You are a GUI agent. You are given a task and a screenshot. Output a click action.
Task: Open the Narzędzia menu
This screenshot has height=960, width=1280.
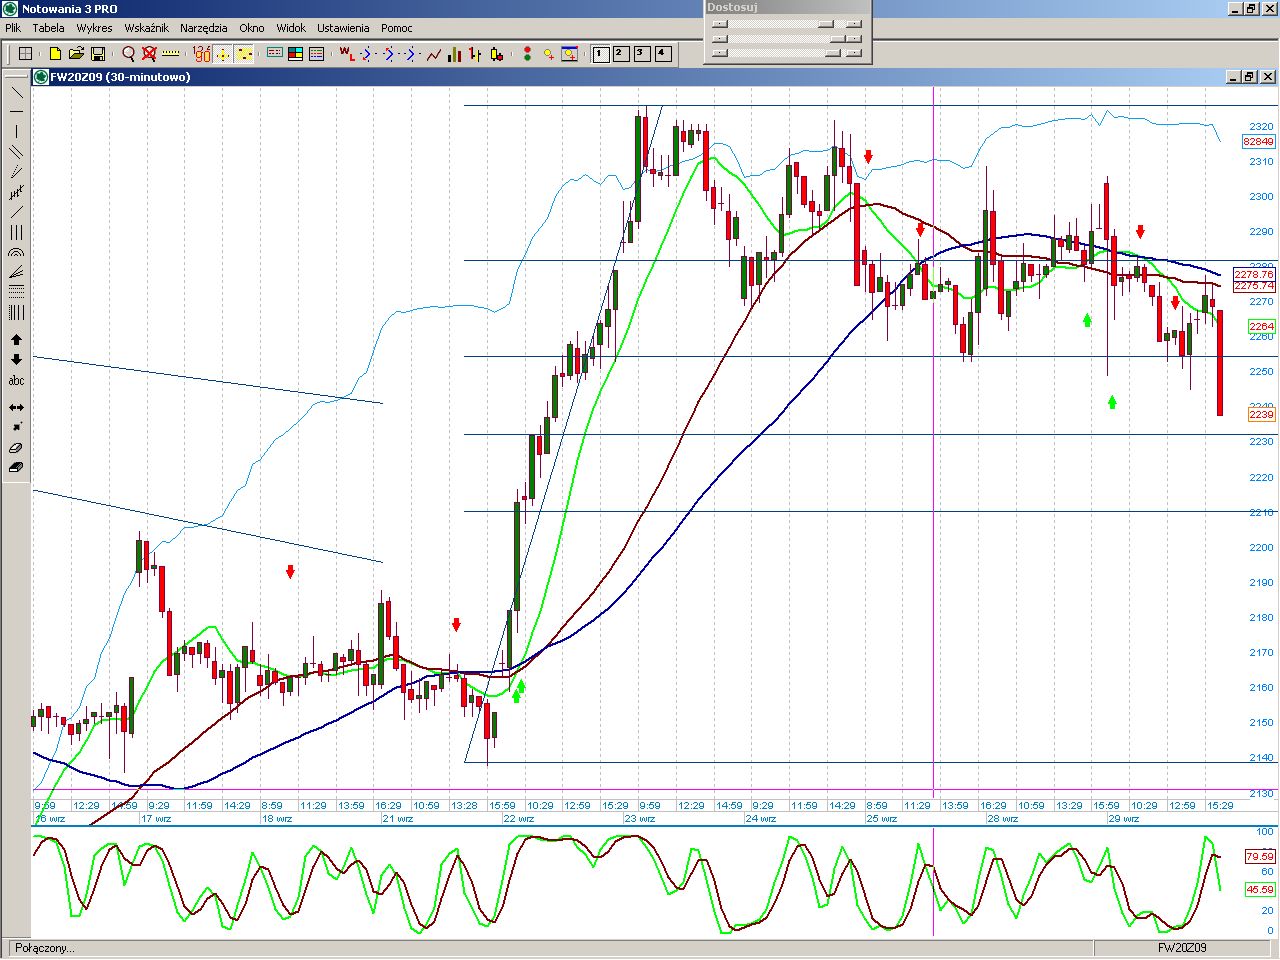[x=203, y=28]
